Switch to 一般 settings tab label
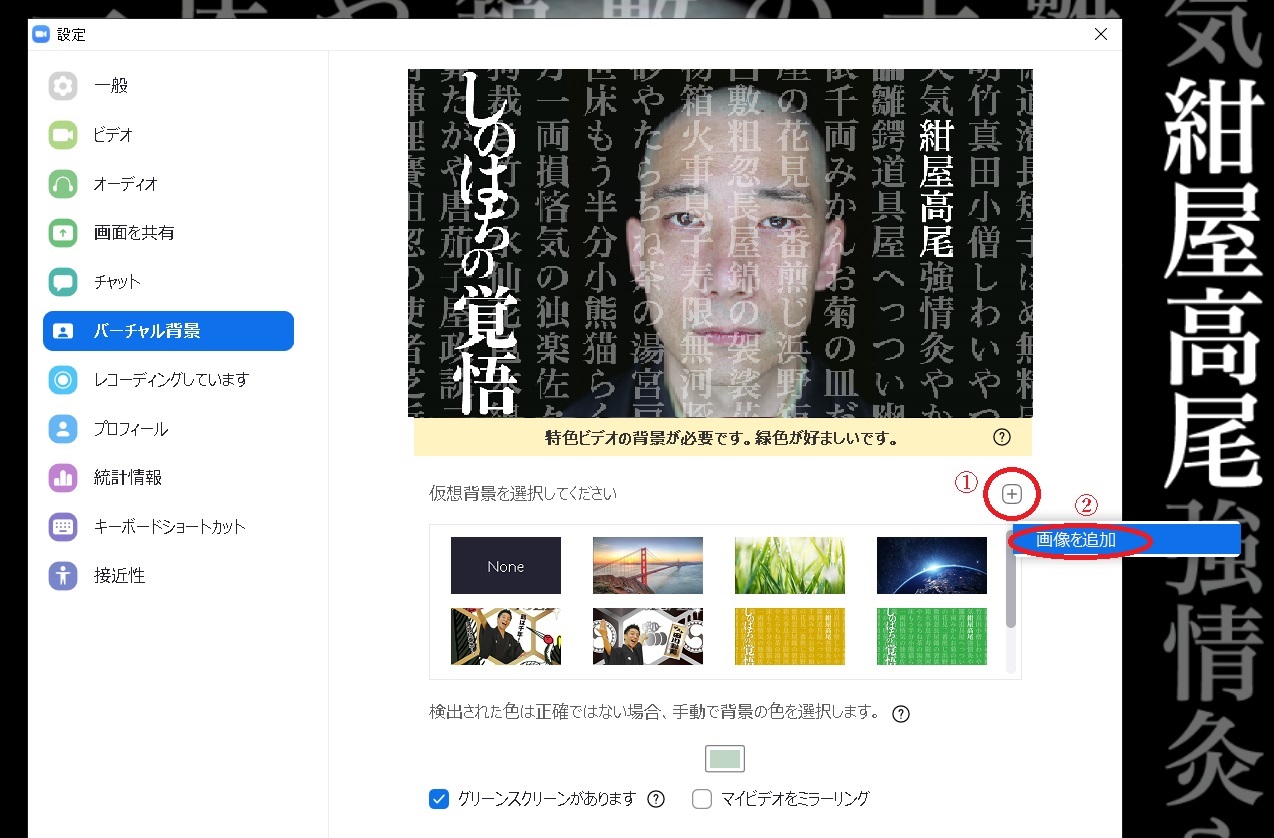This screenshot has width=1274, height=838. (x=111, y=86)
